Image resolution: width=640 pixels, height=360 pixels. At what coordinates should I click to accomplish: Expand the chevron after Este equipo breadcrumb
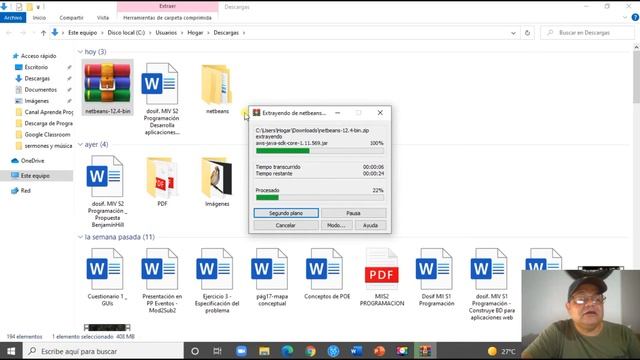tap(102, 33)
